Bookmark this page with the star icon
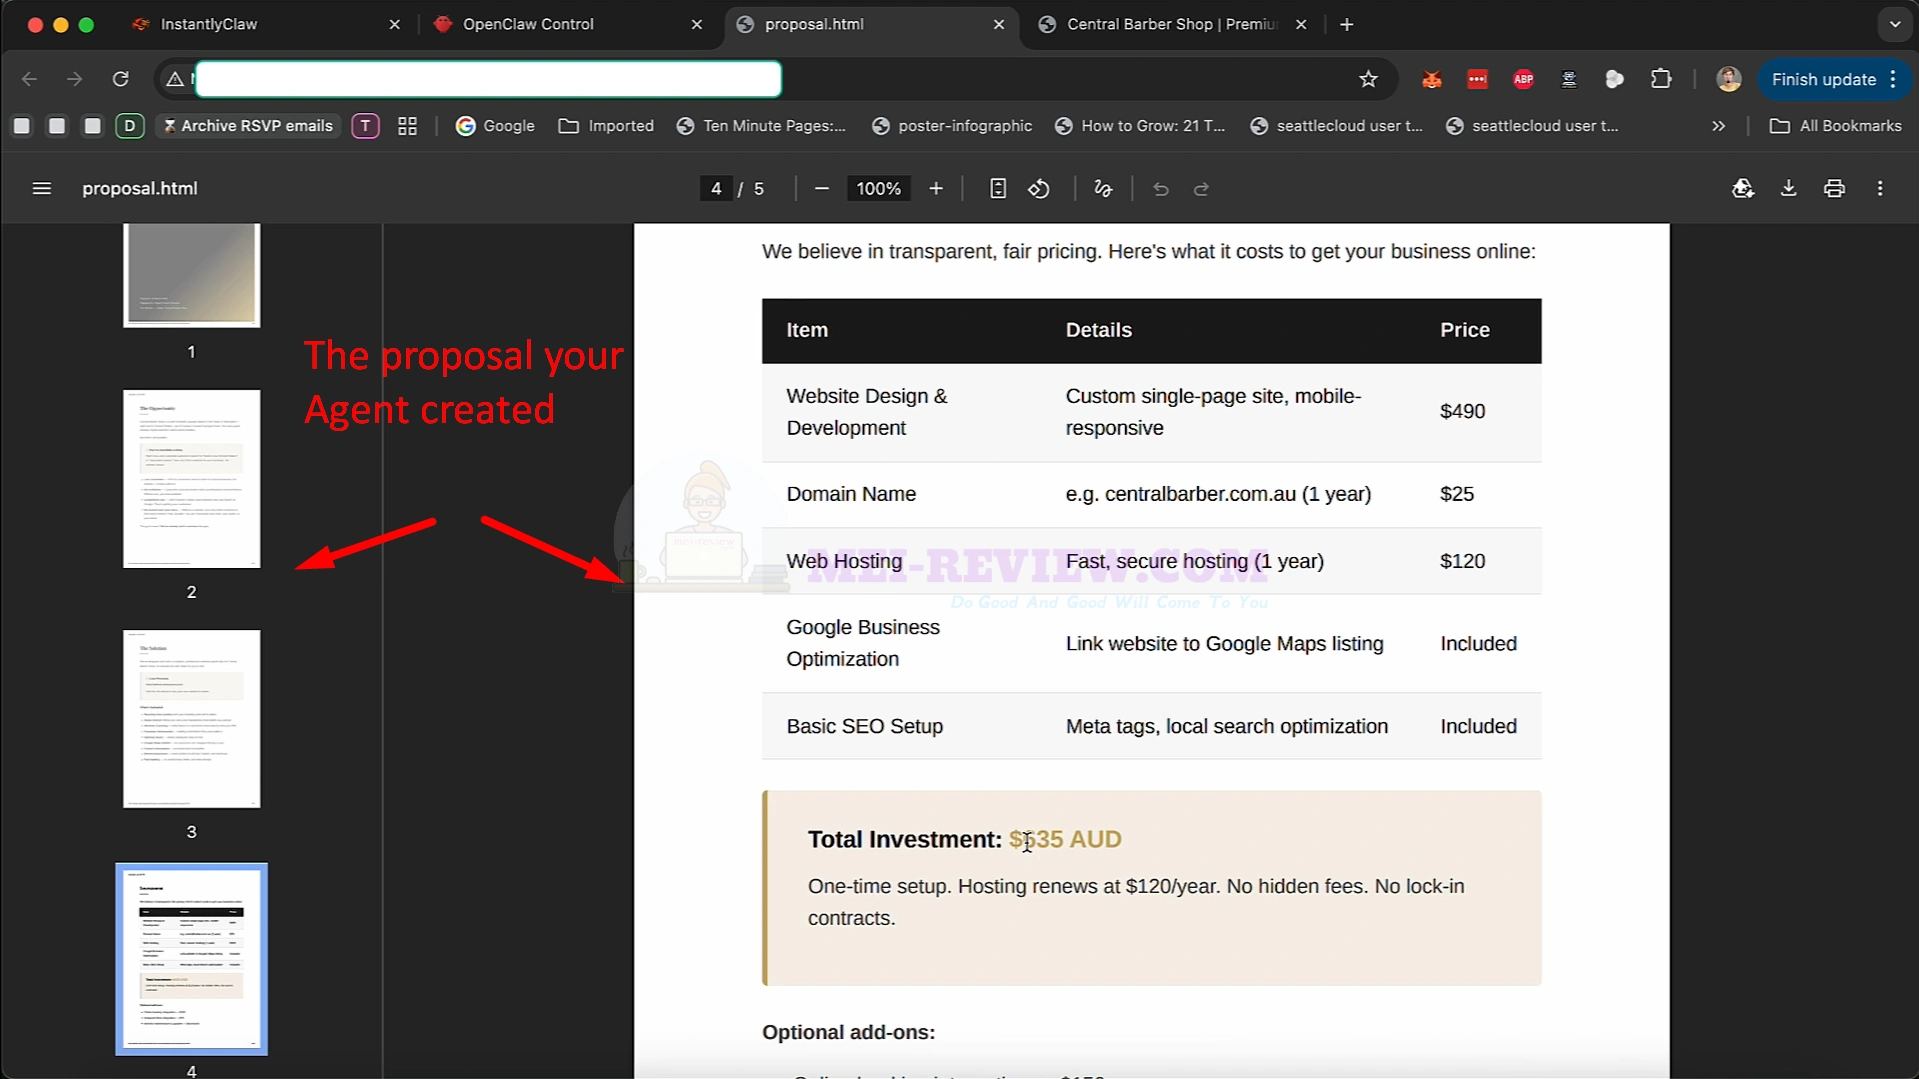 pyautogui.click(x=1369, y=79)
